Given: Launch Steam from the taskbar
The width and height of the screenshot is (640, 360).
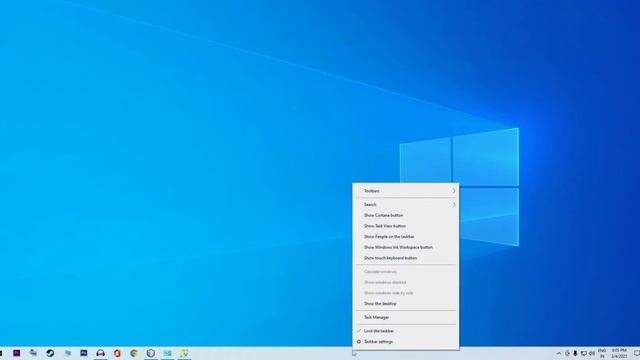Looking at the screenshot, I should pyautogui.click(x=50, y=353).
